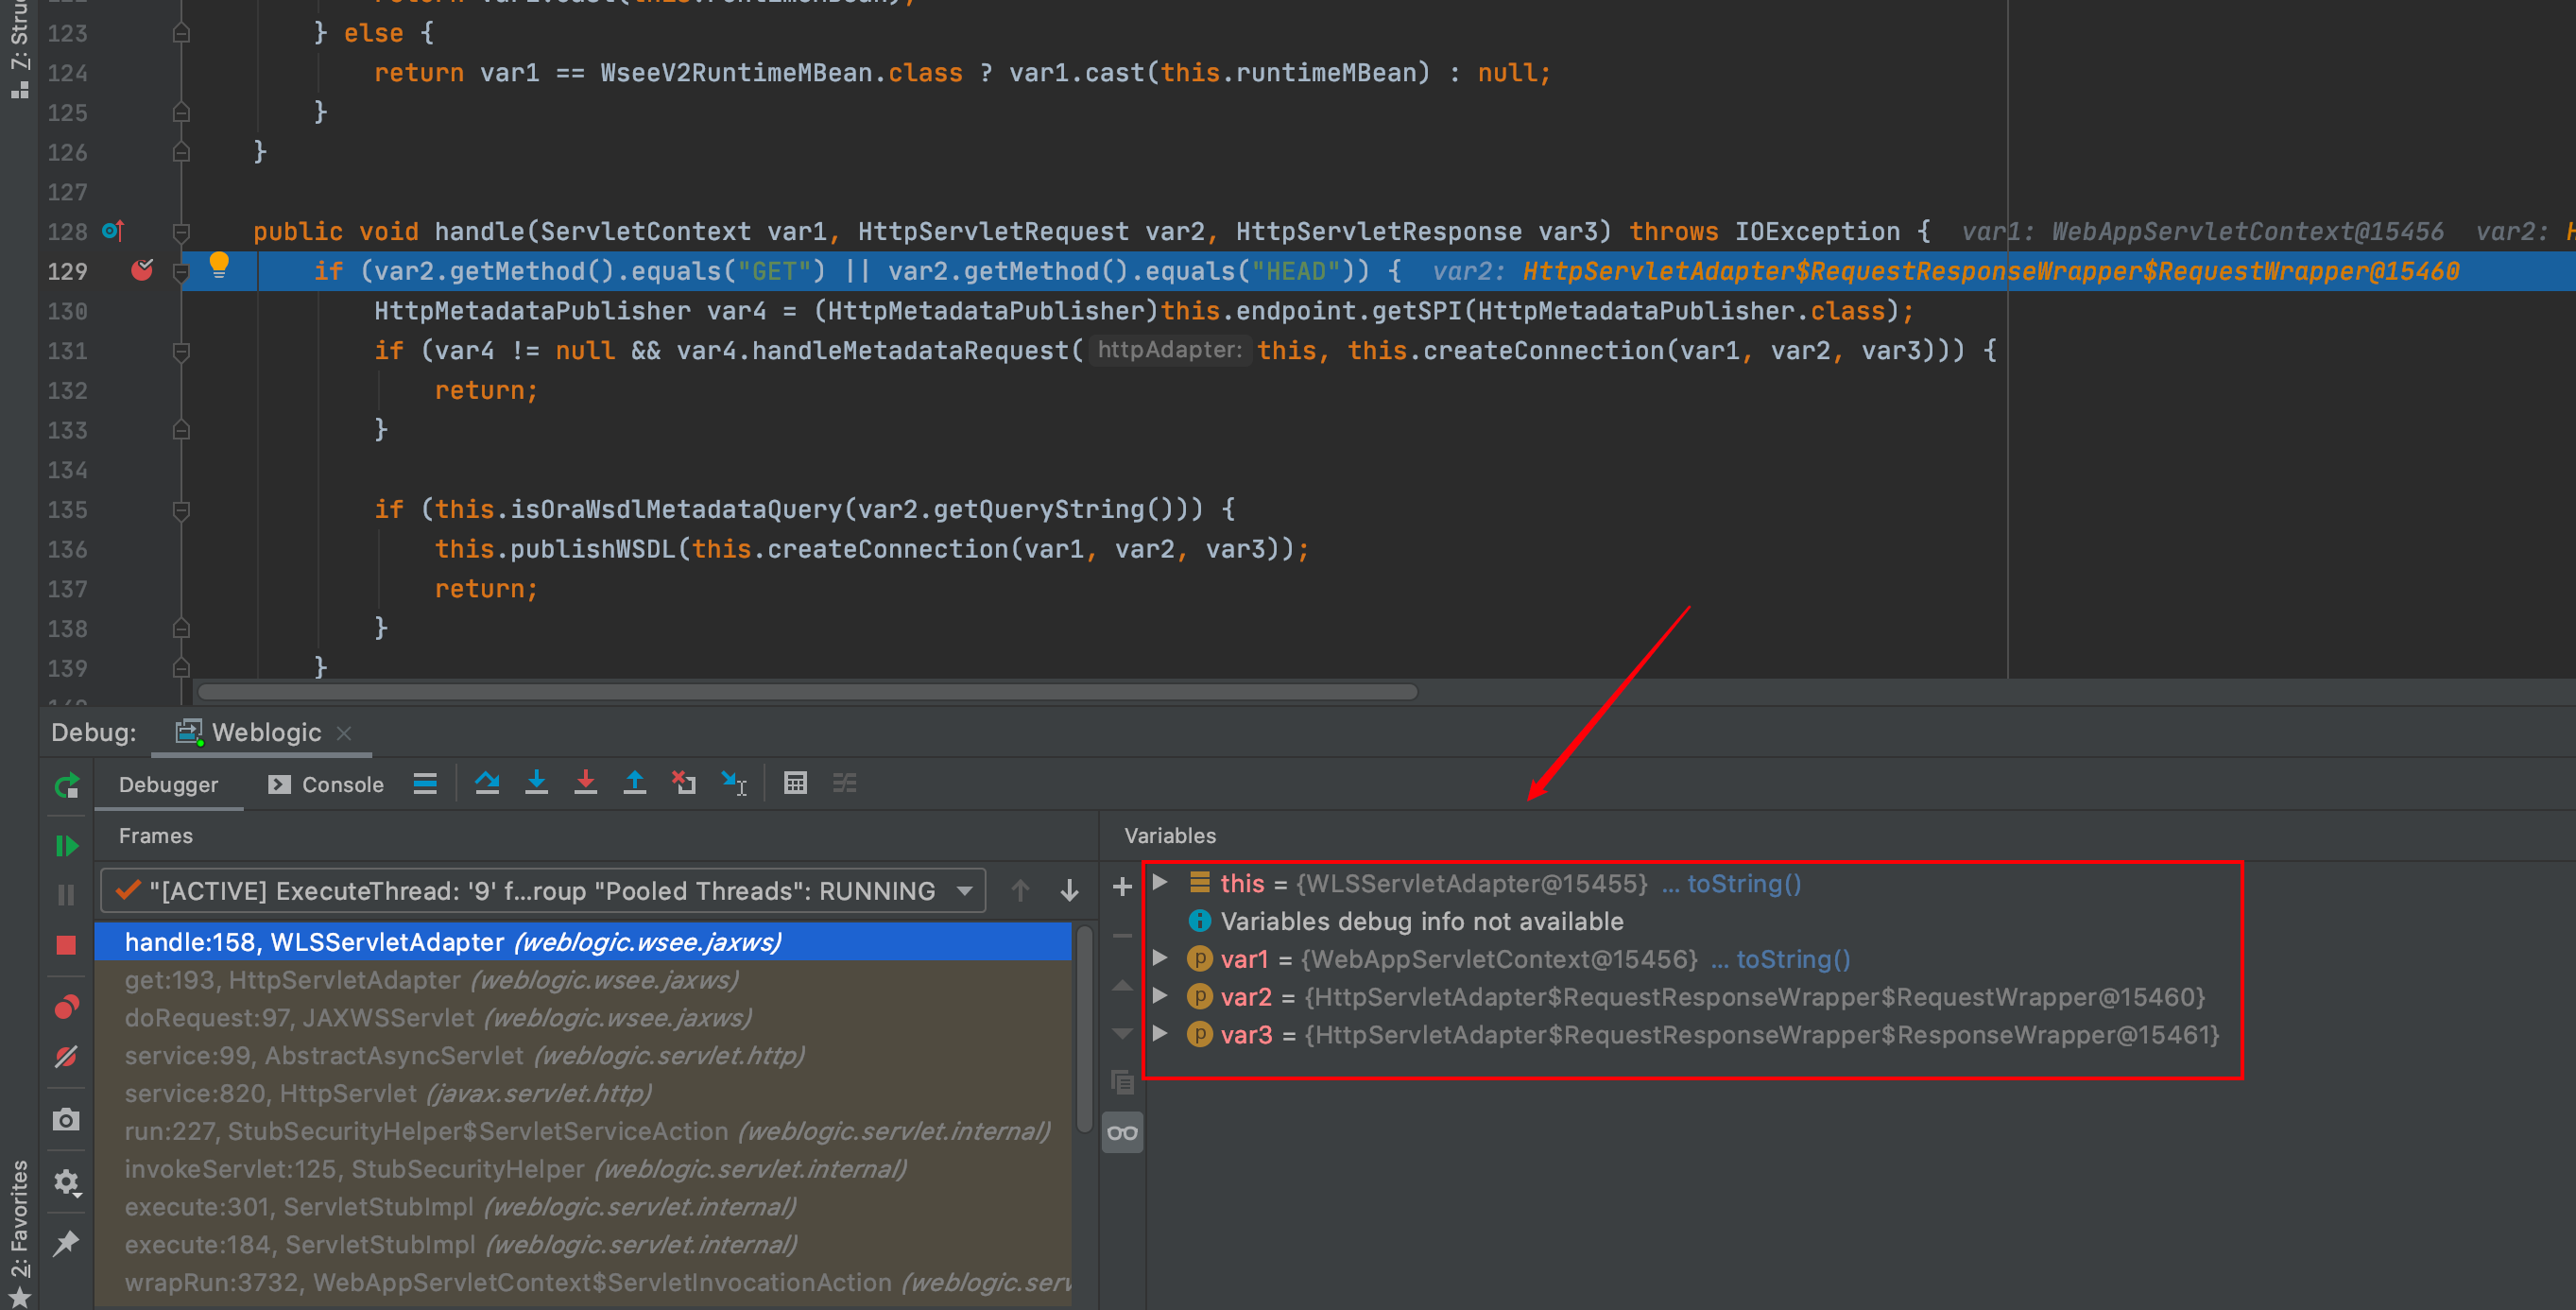
Task: Click Resume Program green icon
Action: point(66,846)
